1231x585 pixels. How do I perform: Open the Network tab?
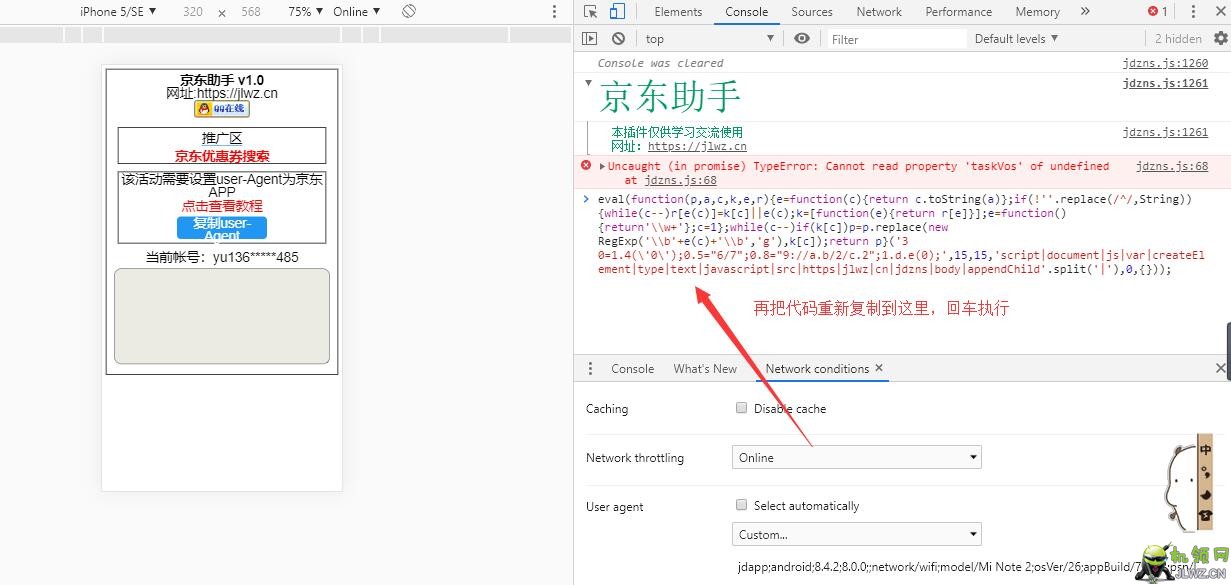(879, 12)
